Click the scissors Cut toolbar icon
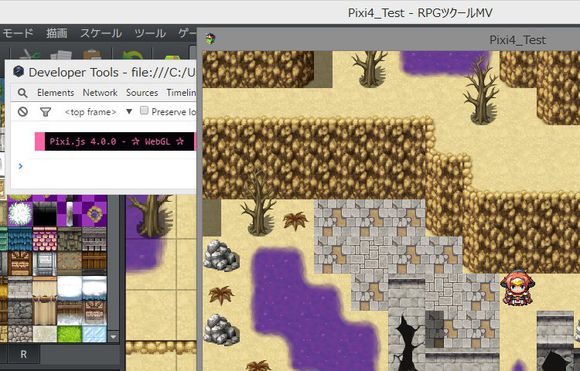The width and height of the screenshot is (580, 371). 30,55
